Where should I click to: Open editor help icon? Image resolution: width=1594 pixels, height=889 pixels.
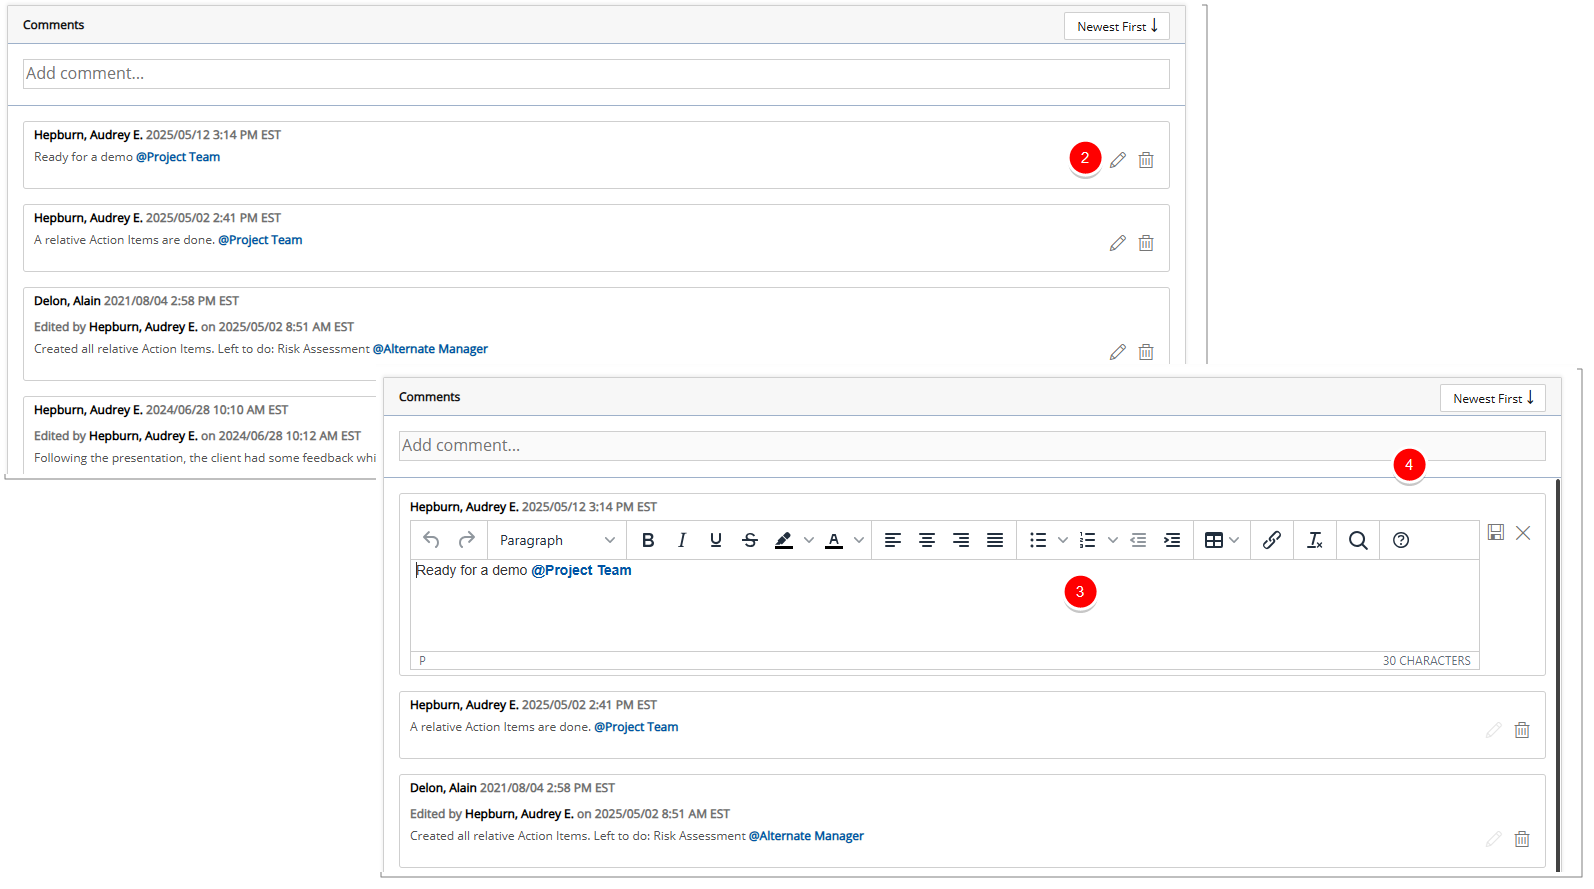click(x=1401, y=540)
